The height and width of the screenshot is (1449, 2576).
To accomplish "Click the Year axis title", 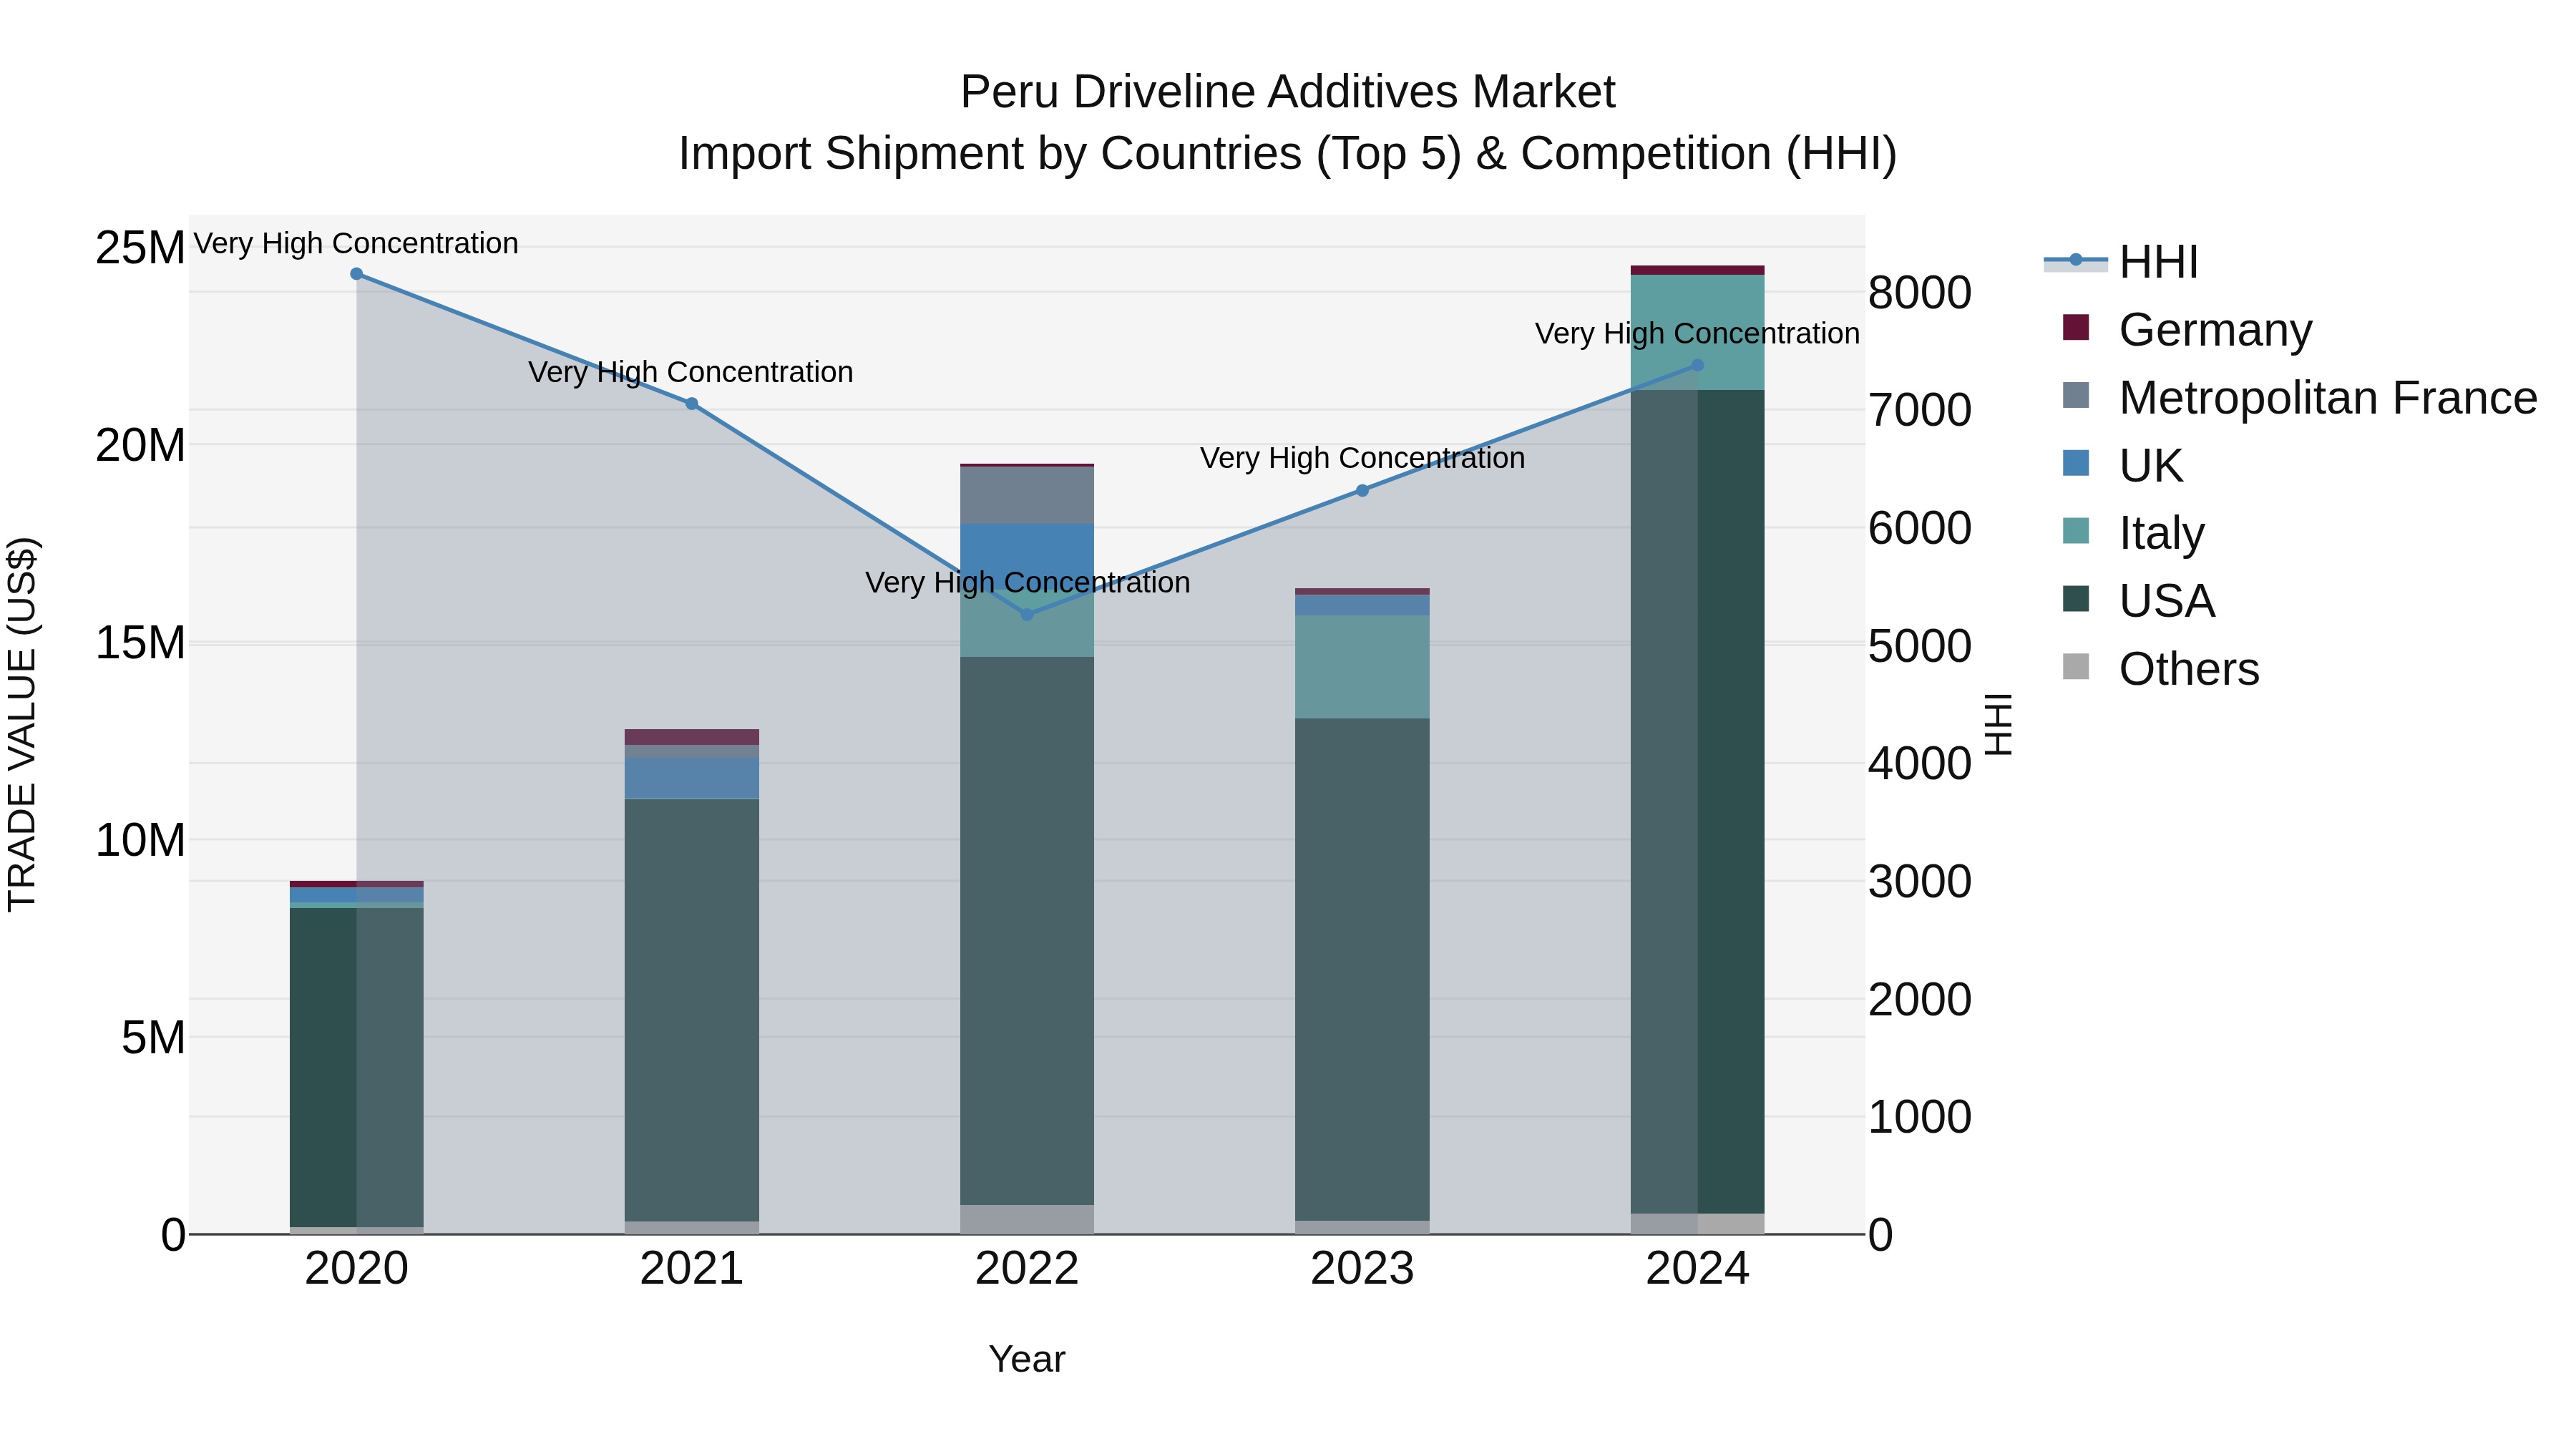I will tap(1027, 1359).
